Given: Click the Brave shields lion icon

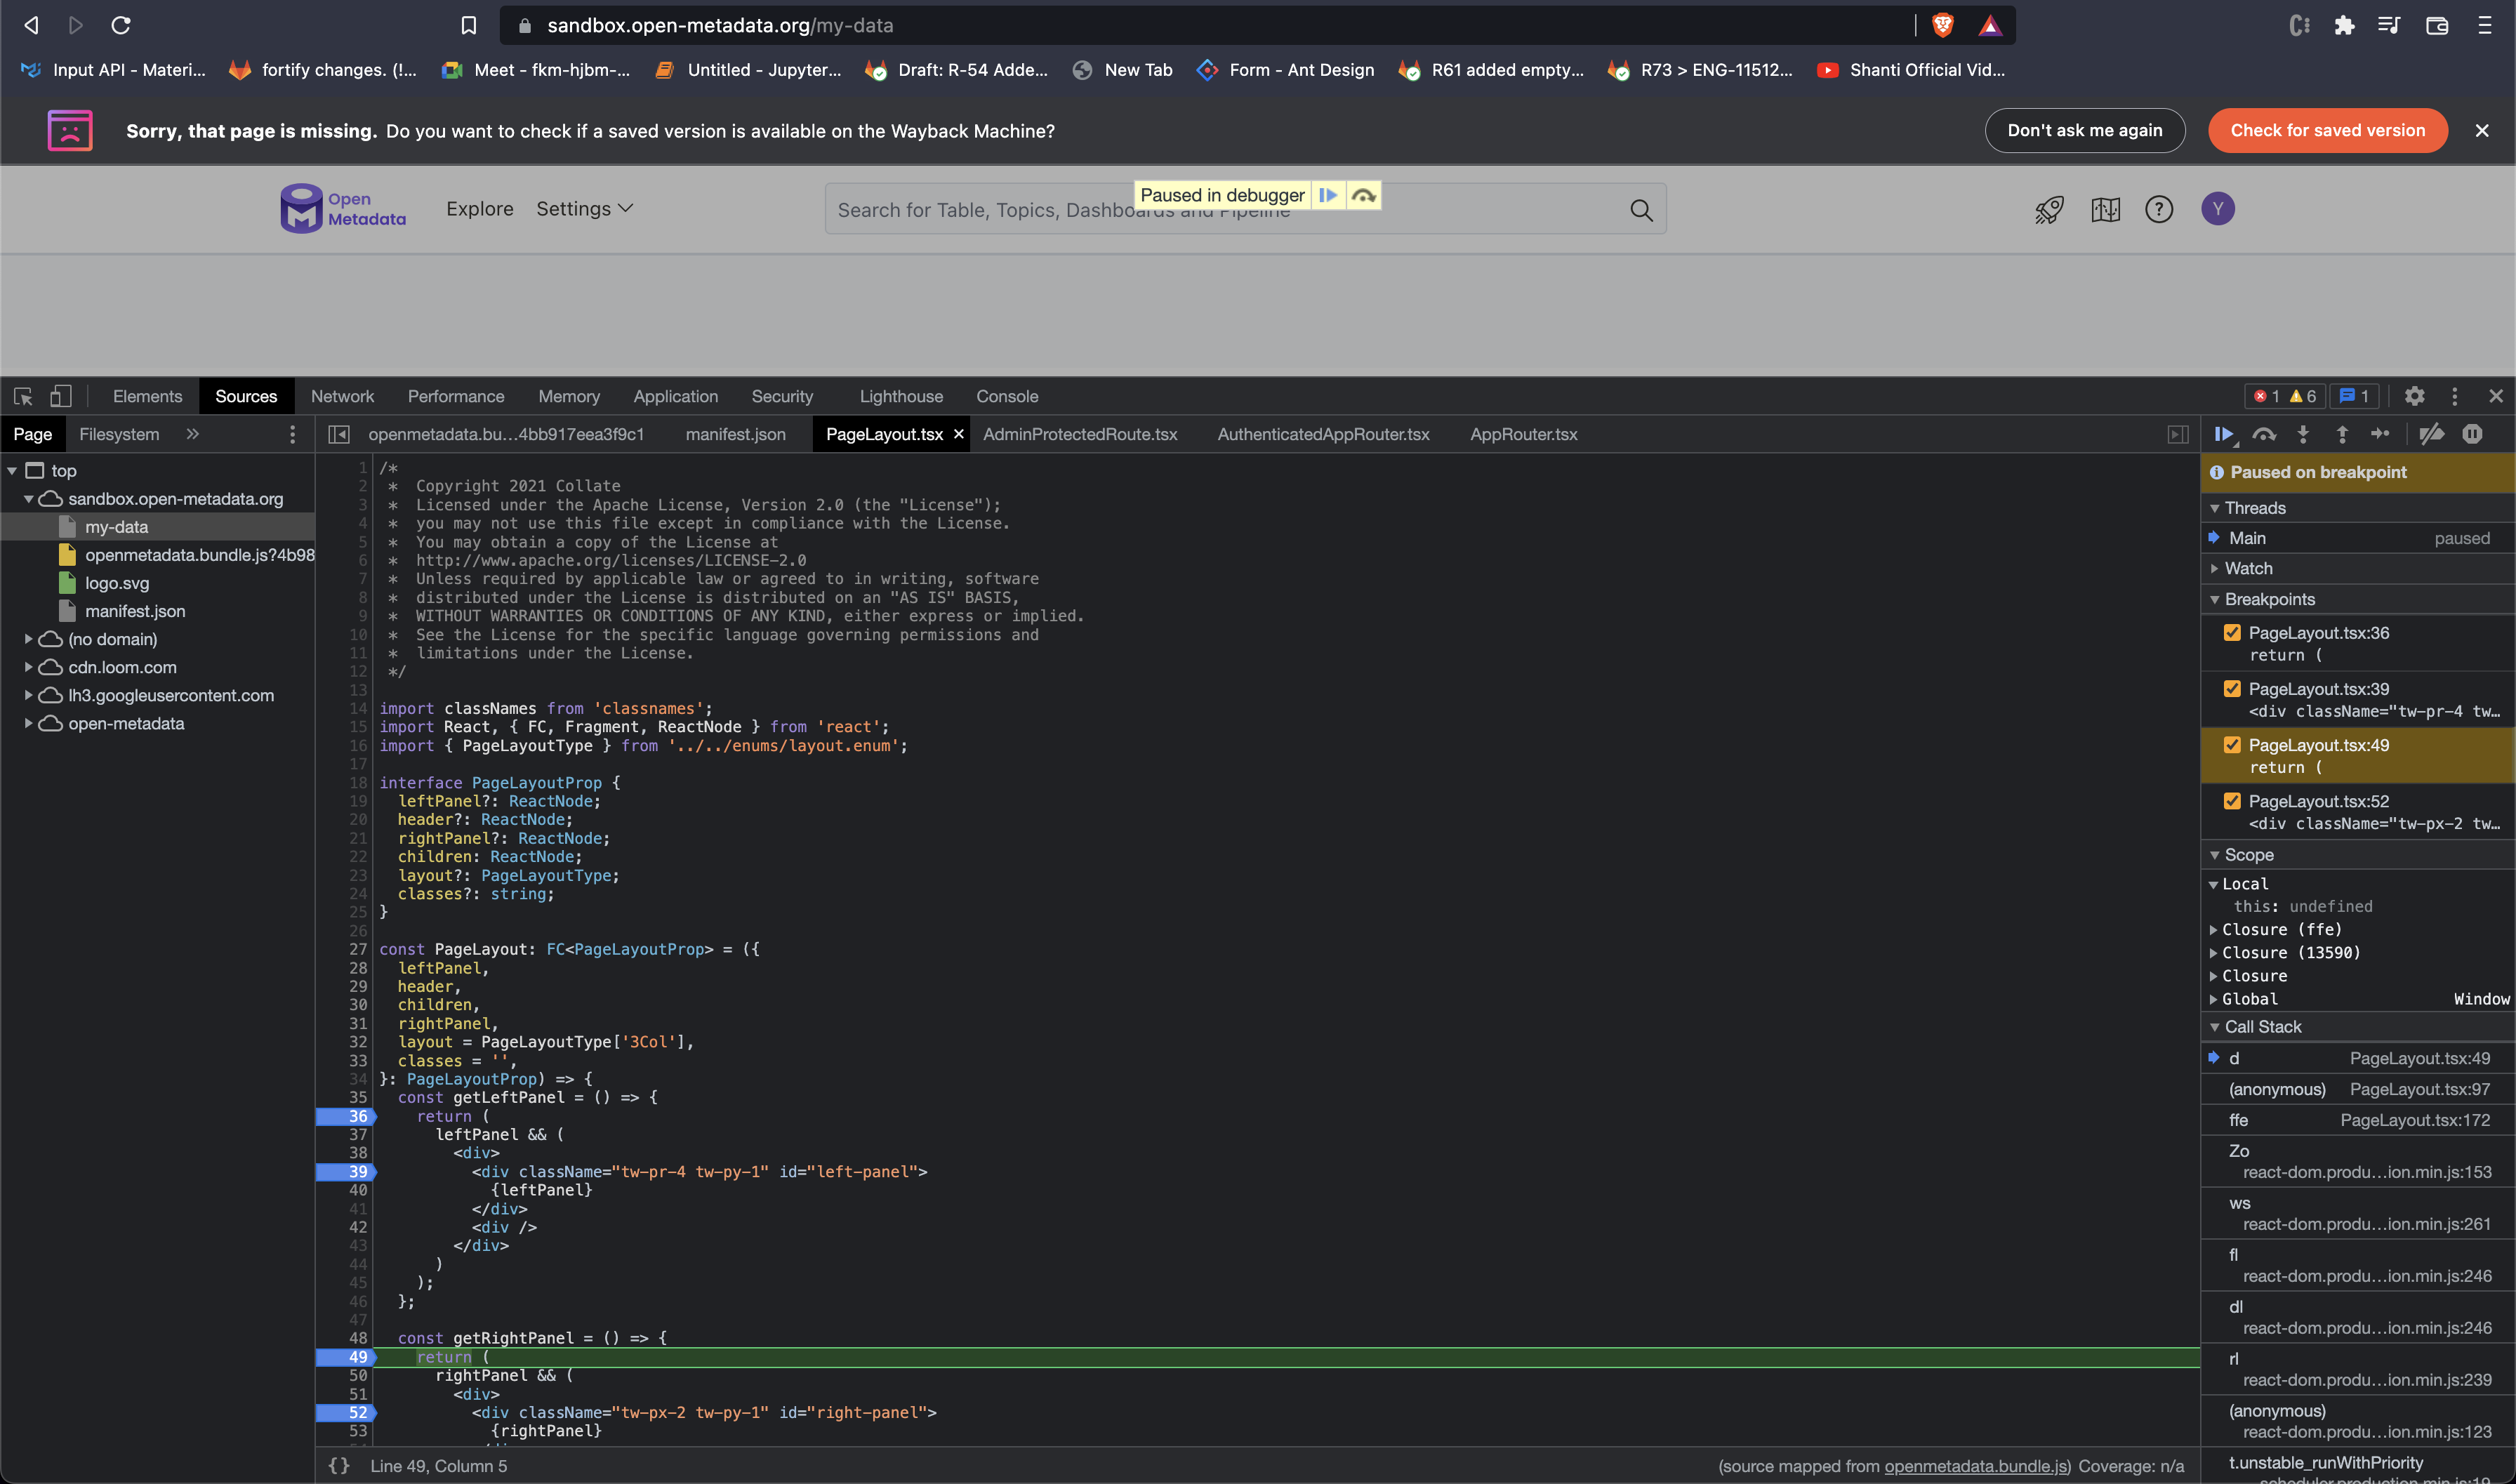Looking at the screenshot, I should click(1942, 25).
